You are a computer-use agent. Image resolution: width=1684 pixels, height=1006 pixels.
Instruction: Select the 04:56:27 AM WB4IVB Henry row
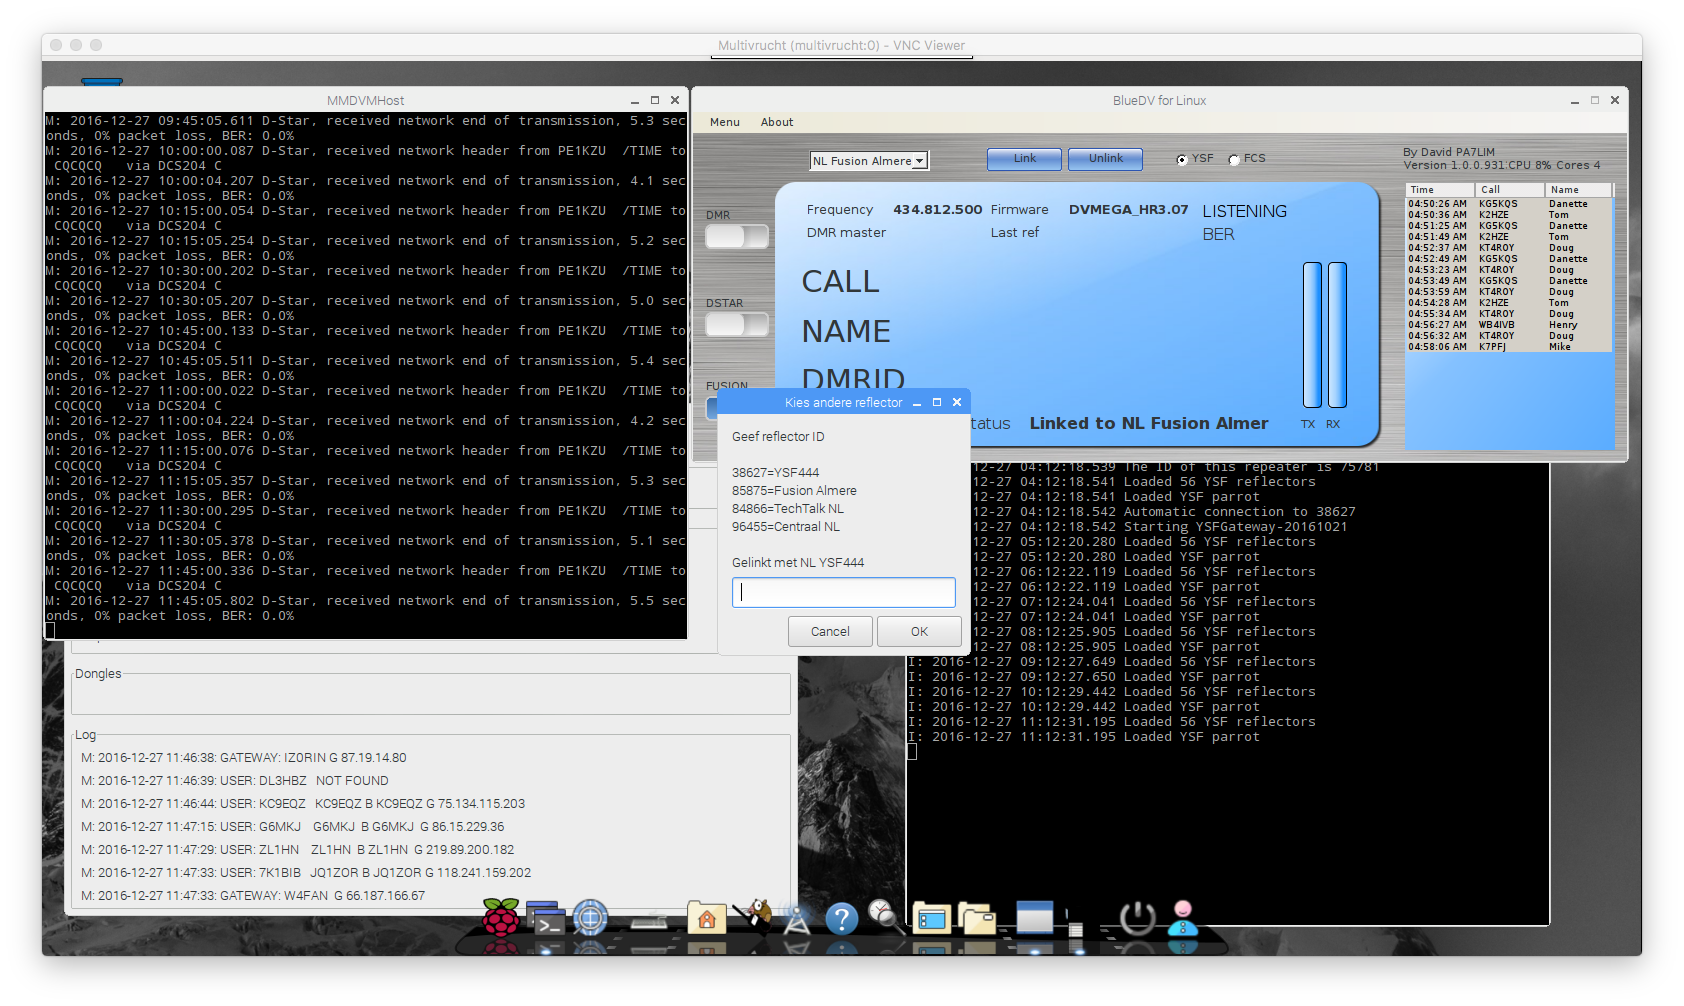tap(1508, 325)
